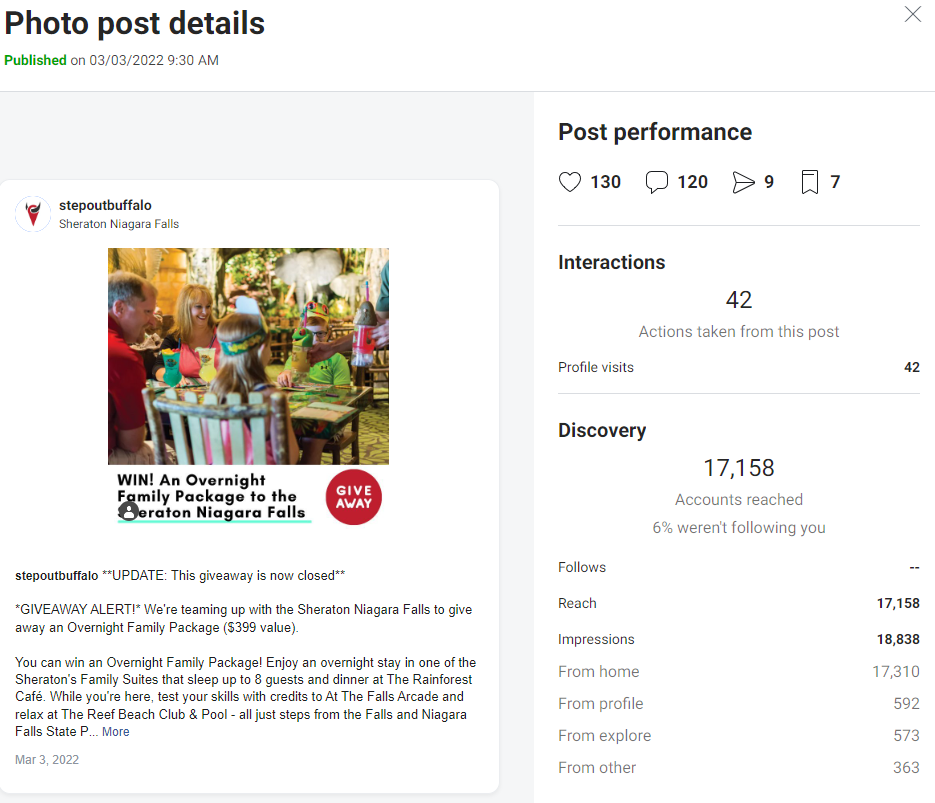This screenshot has height=803, width=935.
Task: Click the comment bubble icon
Action: [x=657, y=182]
